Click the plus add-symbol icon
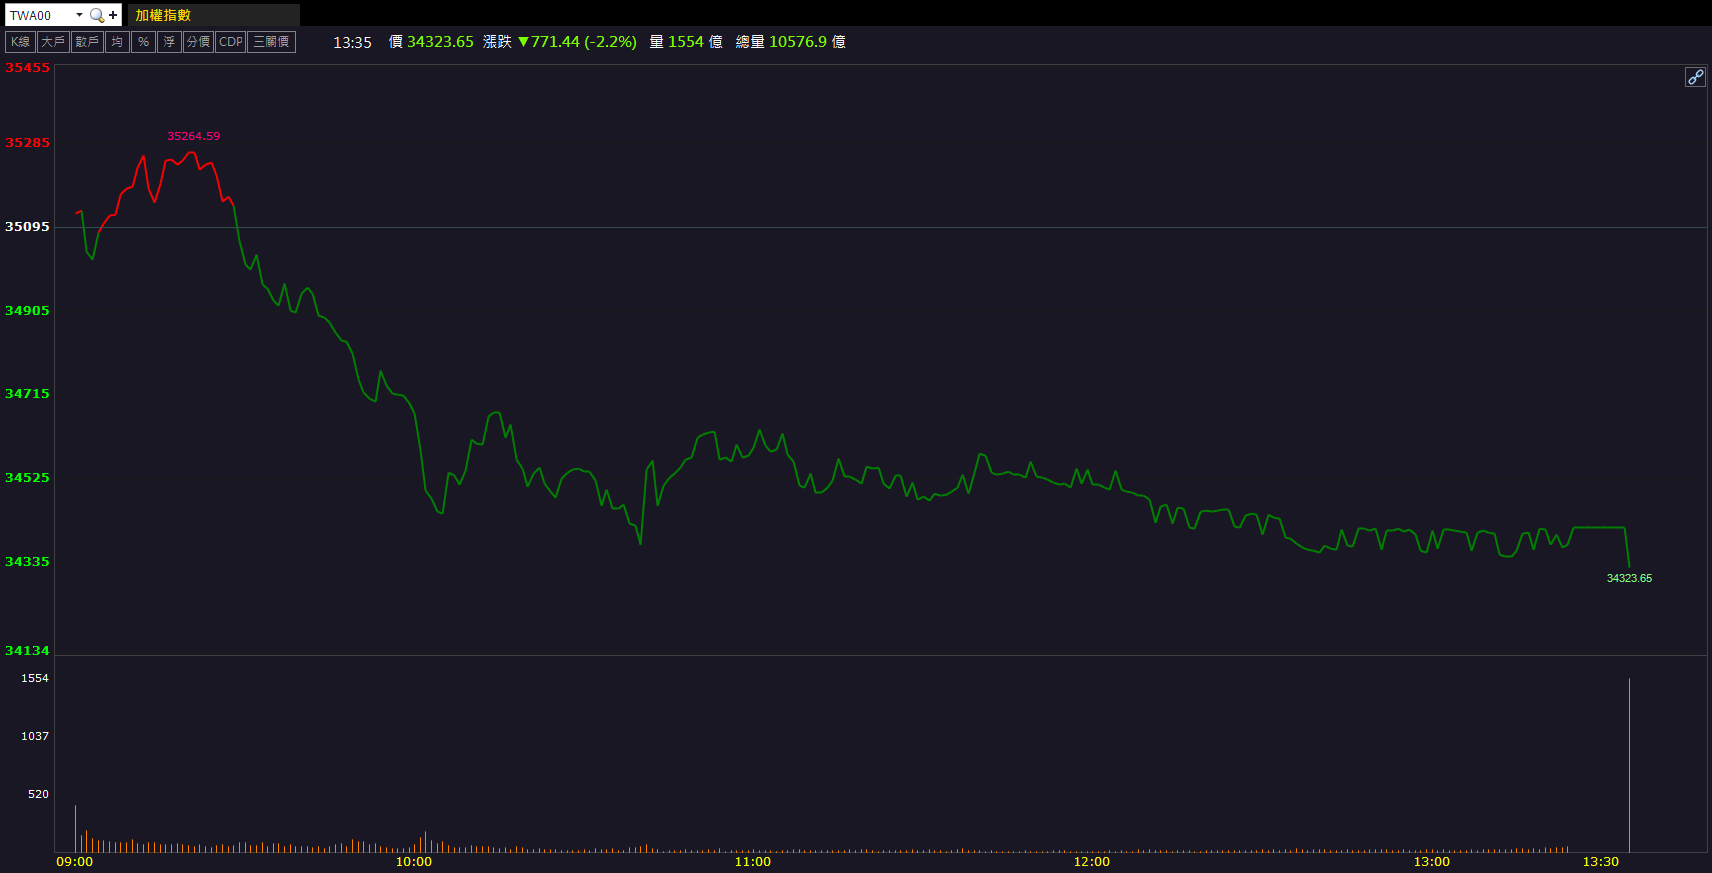This screenshot has height=873, width=1712. coord(113,15)
